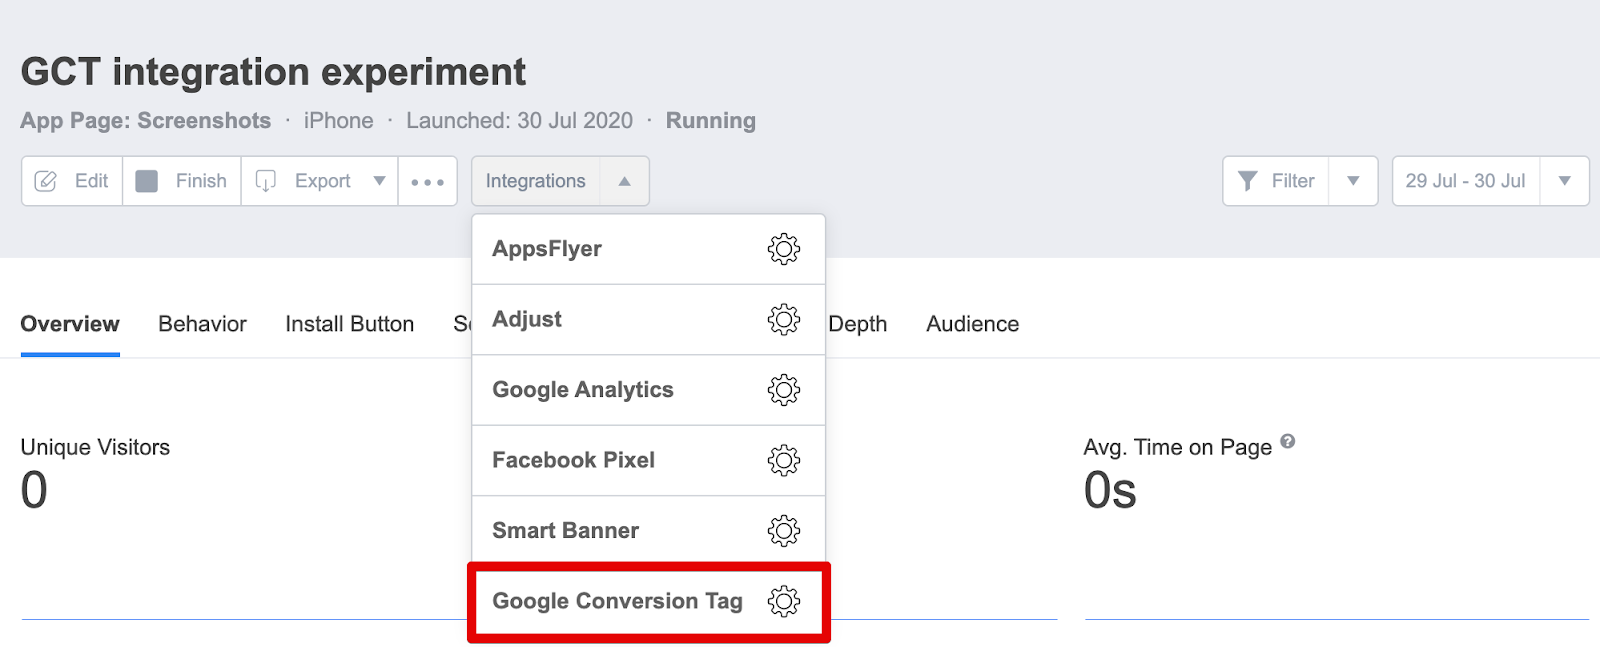
Task: Expand the Export dropdown arrow
Action: (x=379, y=181)
